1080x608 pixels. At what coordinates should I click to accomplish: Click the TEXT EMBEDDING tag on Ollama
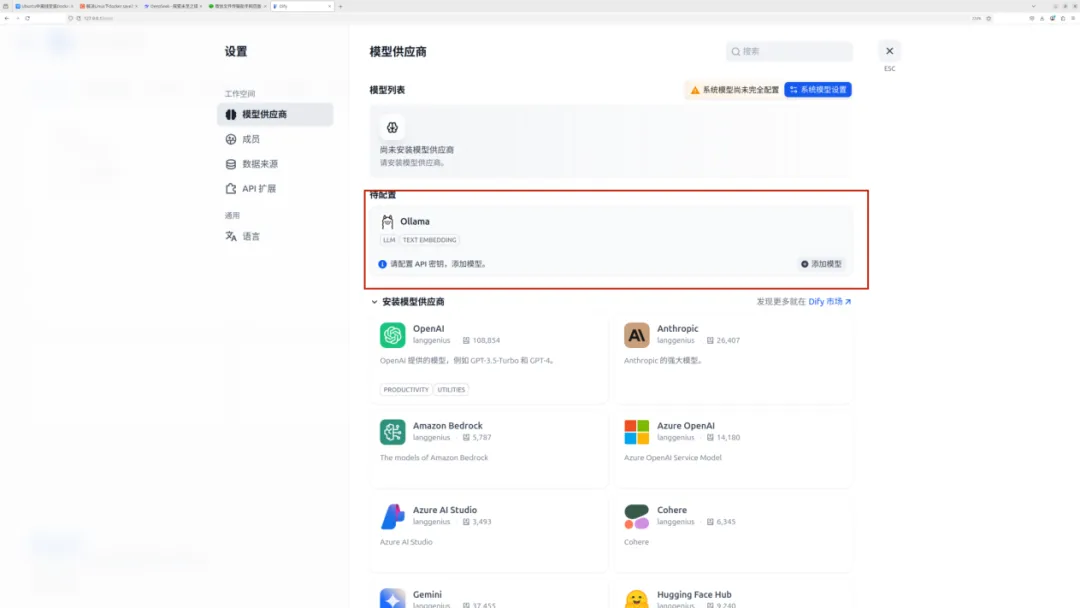(429, 240)
